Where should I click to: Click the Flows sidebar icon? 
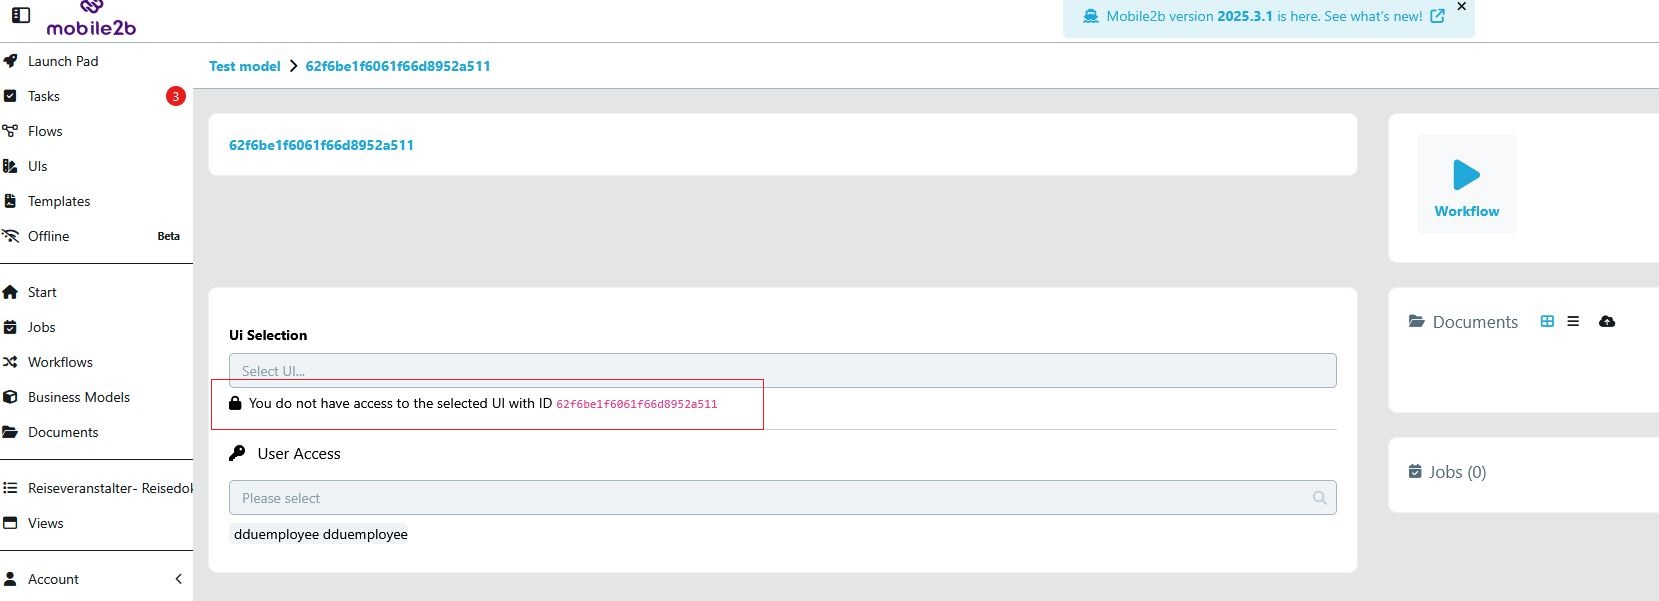click(11, 131)
